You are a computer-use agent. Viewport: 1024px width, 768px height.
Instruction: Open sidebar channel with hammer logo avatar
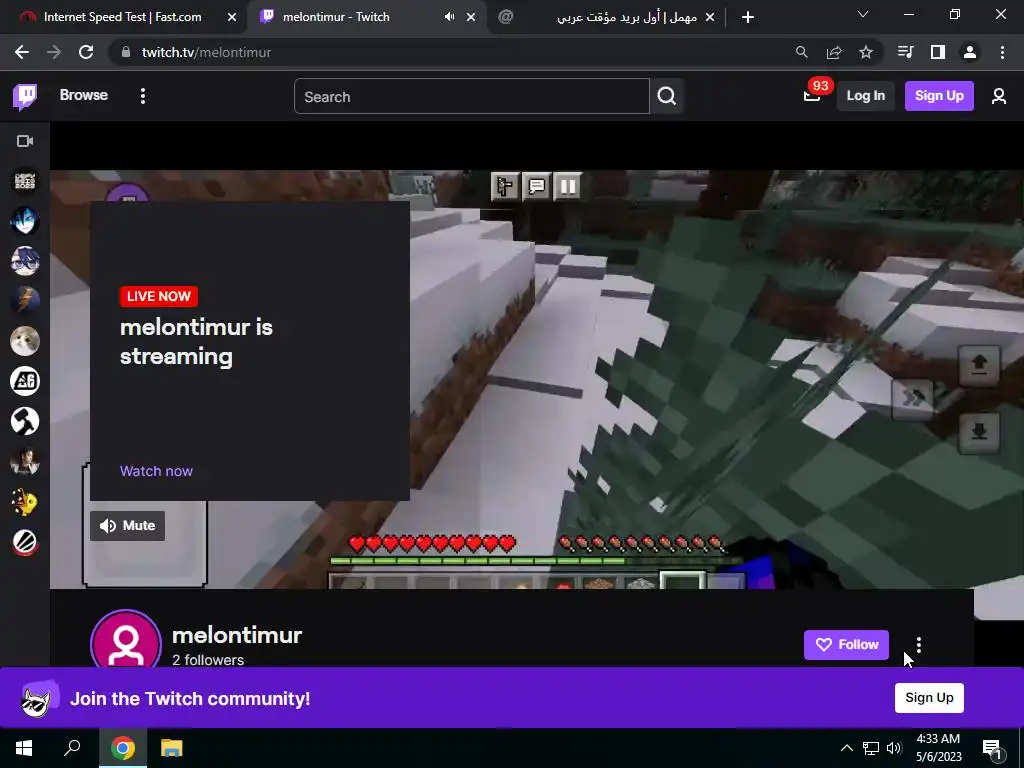tap(25, 421)
